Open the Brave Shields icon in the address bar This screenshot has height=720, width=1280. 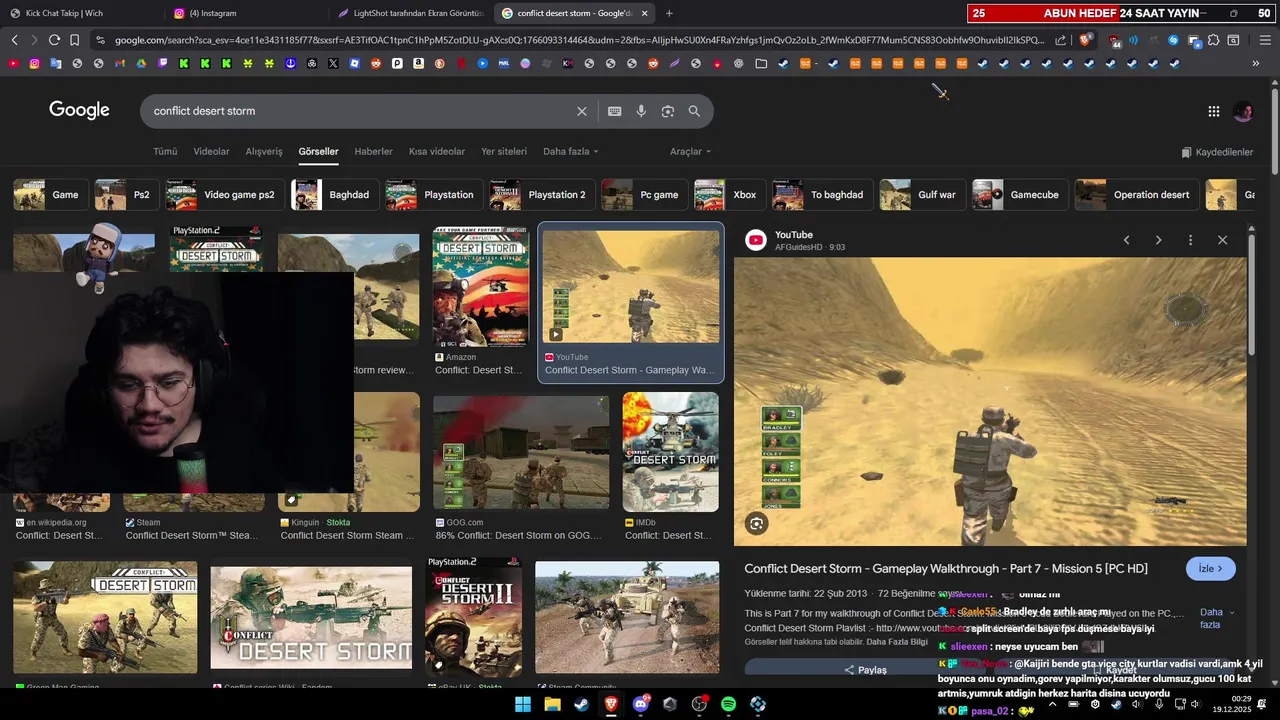[1086, 40]
